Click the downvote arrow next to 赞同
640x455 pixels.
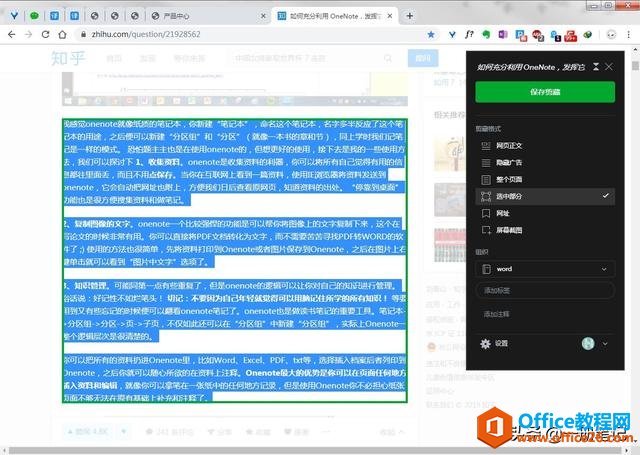(124, 431)
